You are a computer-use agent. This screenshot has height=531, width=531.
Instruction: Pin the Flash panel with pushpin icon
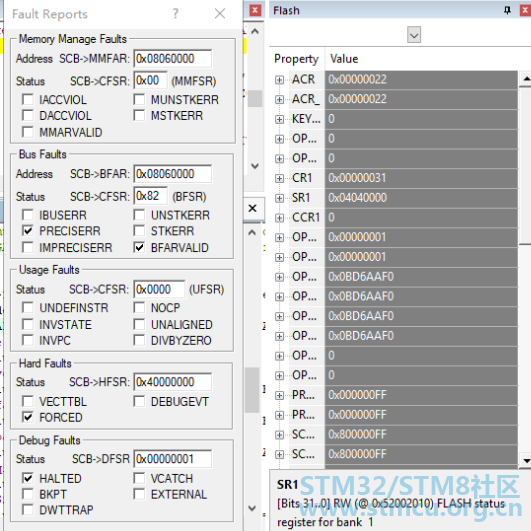tap(507, 10)
